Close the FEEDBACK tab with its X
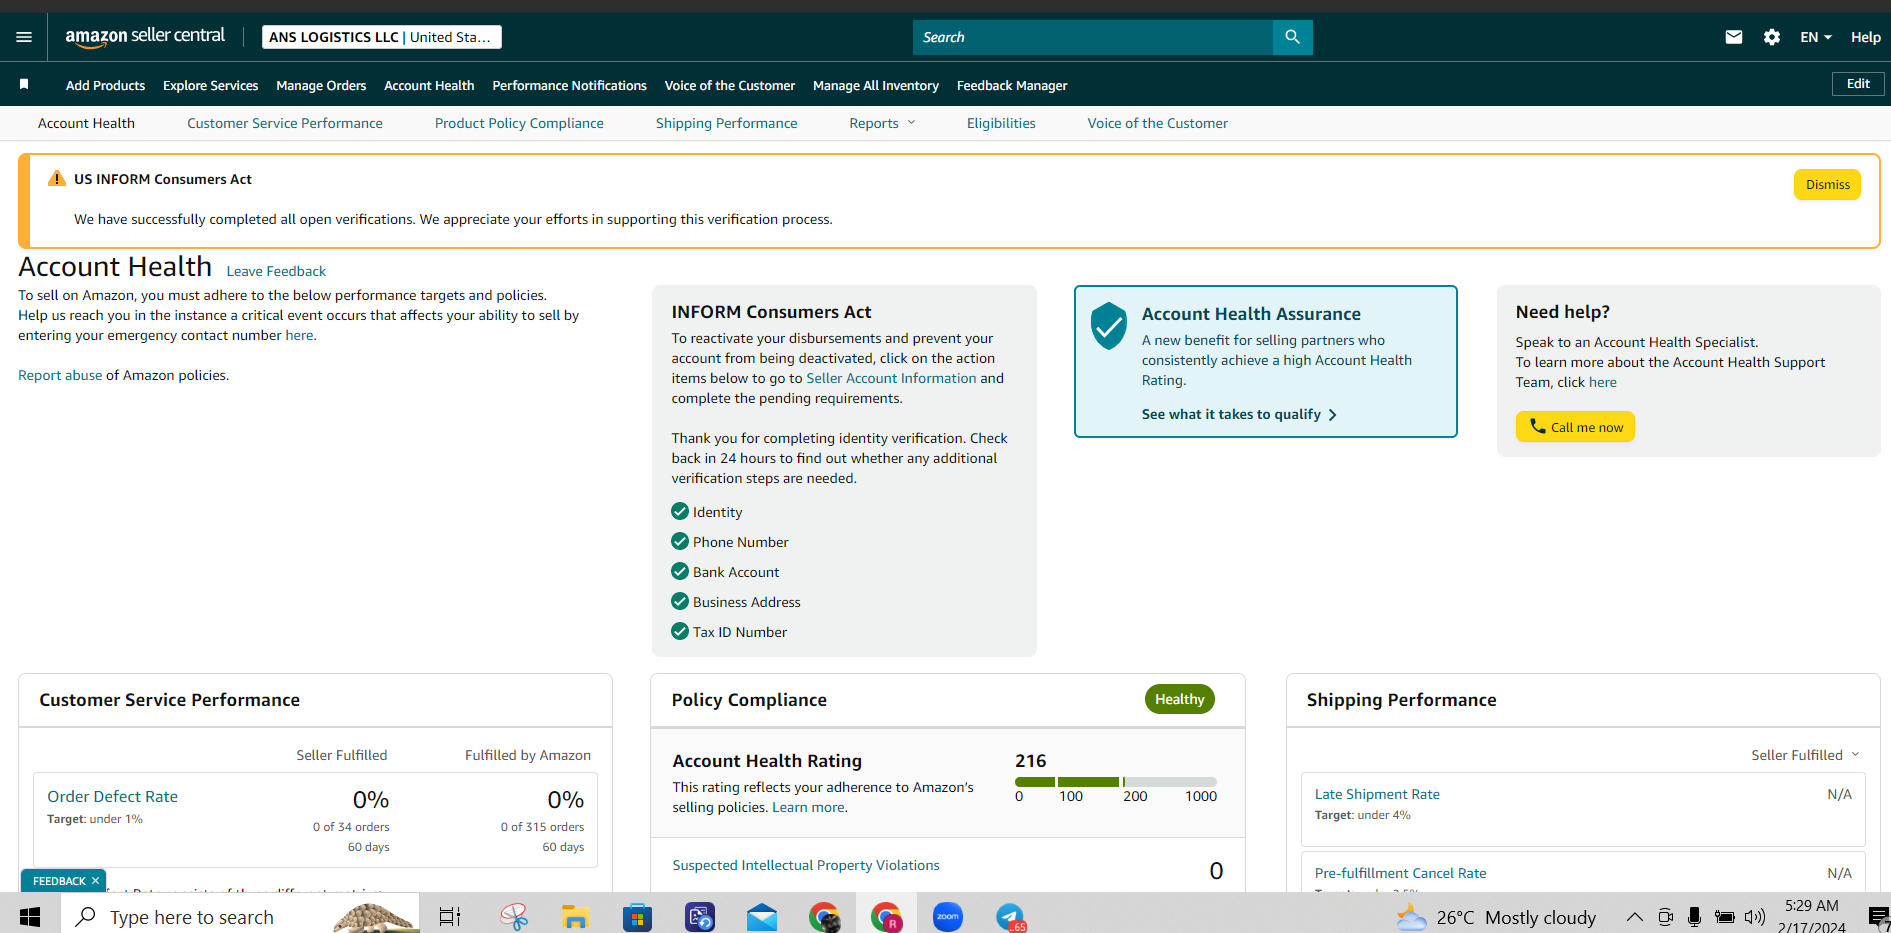Viewport: 1891px width, 933px height. tap(95, 881)
